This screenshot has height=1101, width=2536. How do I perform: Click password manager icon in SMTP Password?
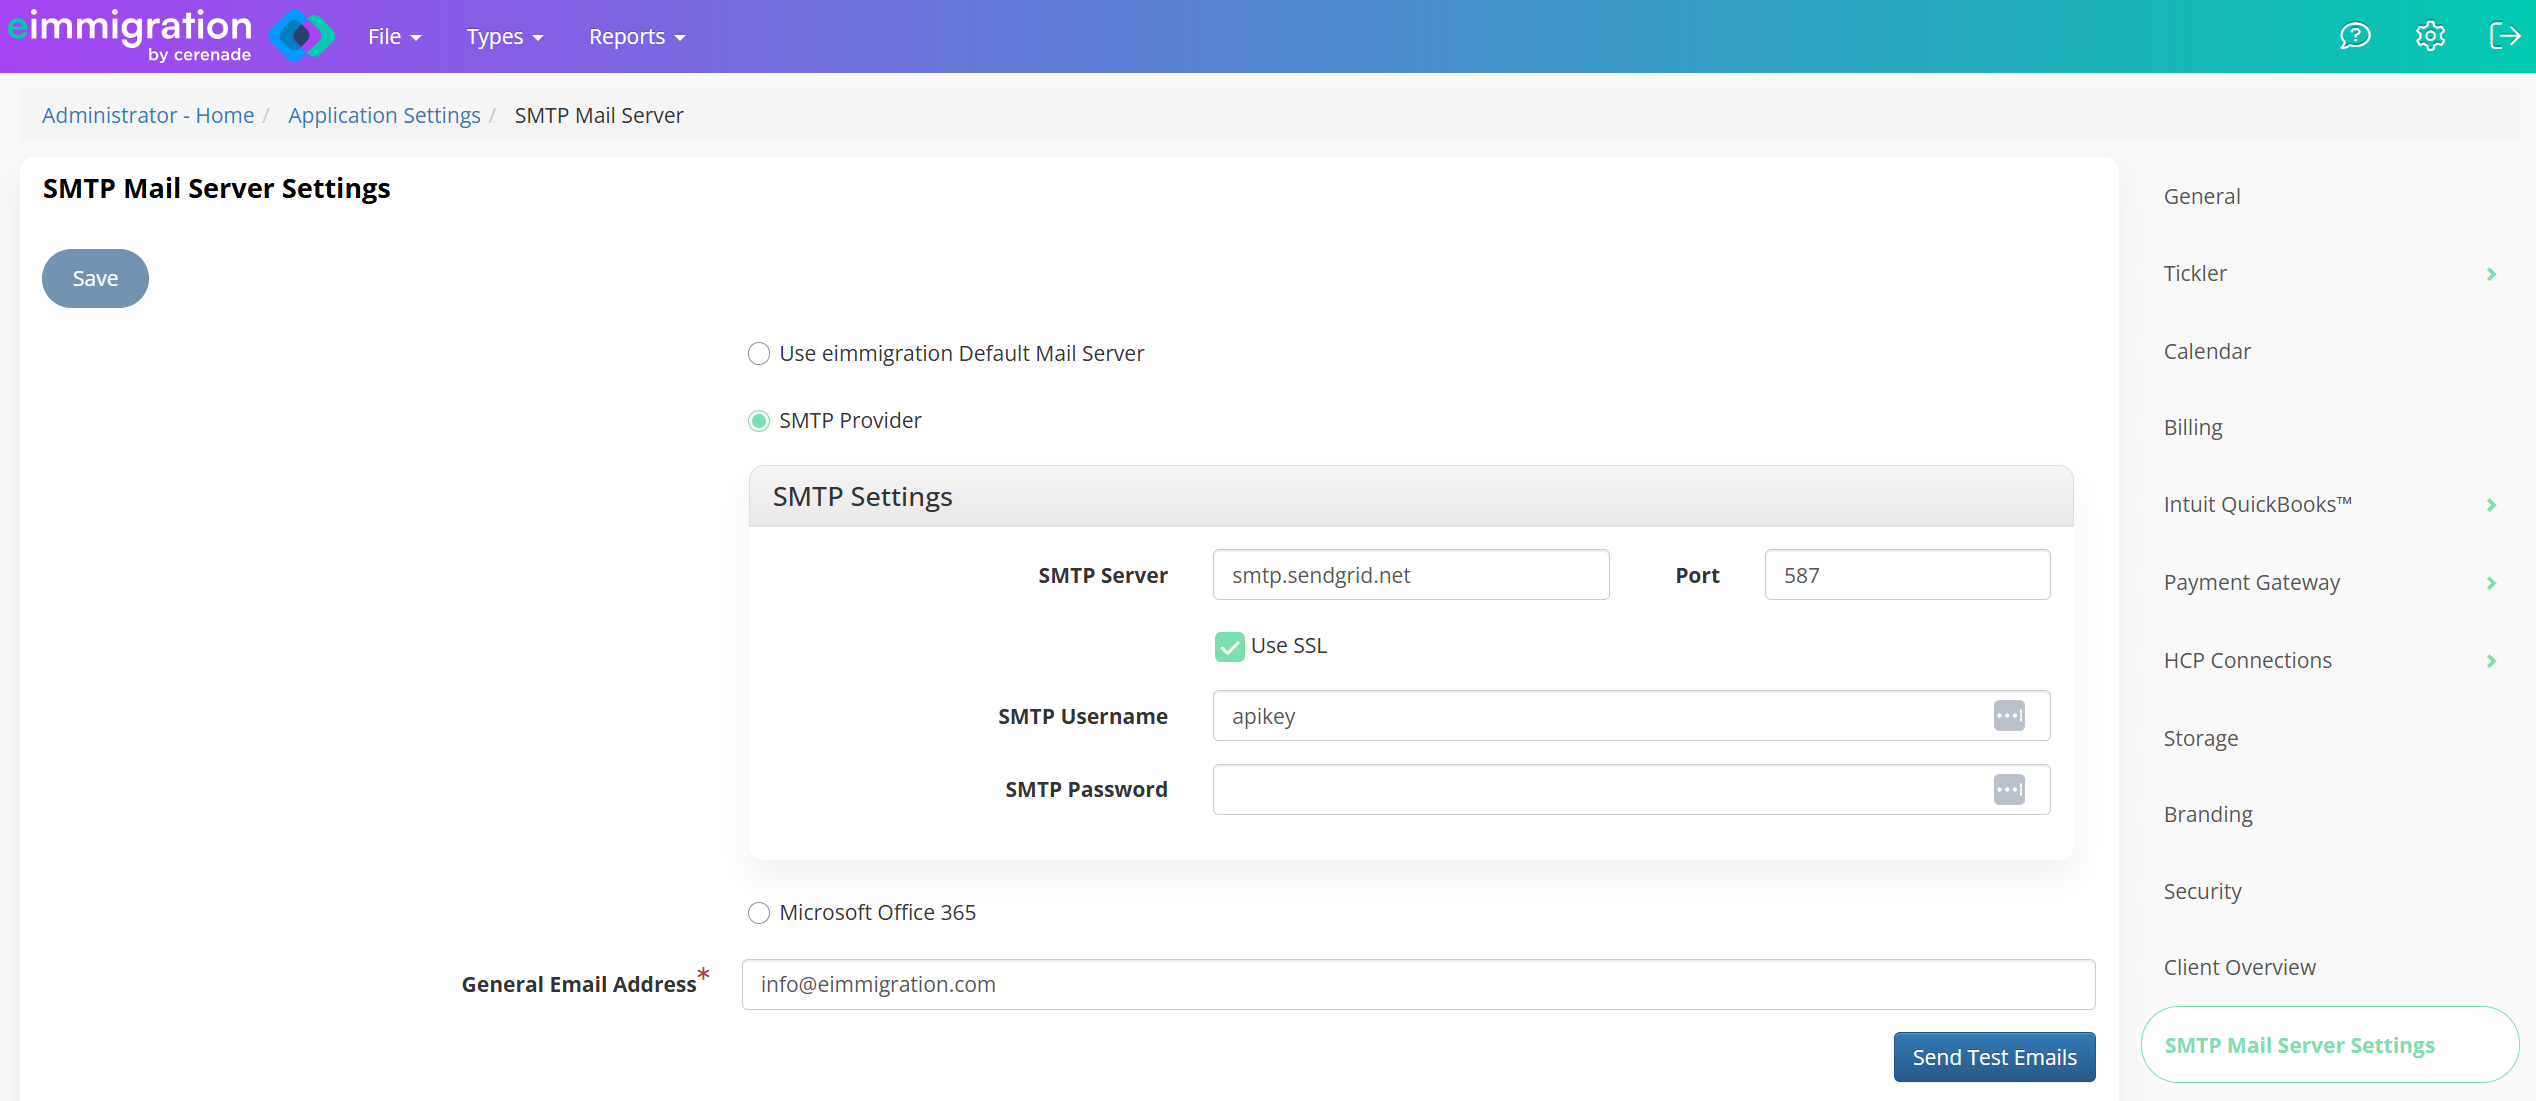coord(2009,790)
